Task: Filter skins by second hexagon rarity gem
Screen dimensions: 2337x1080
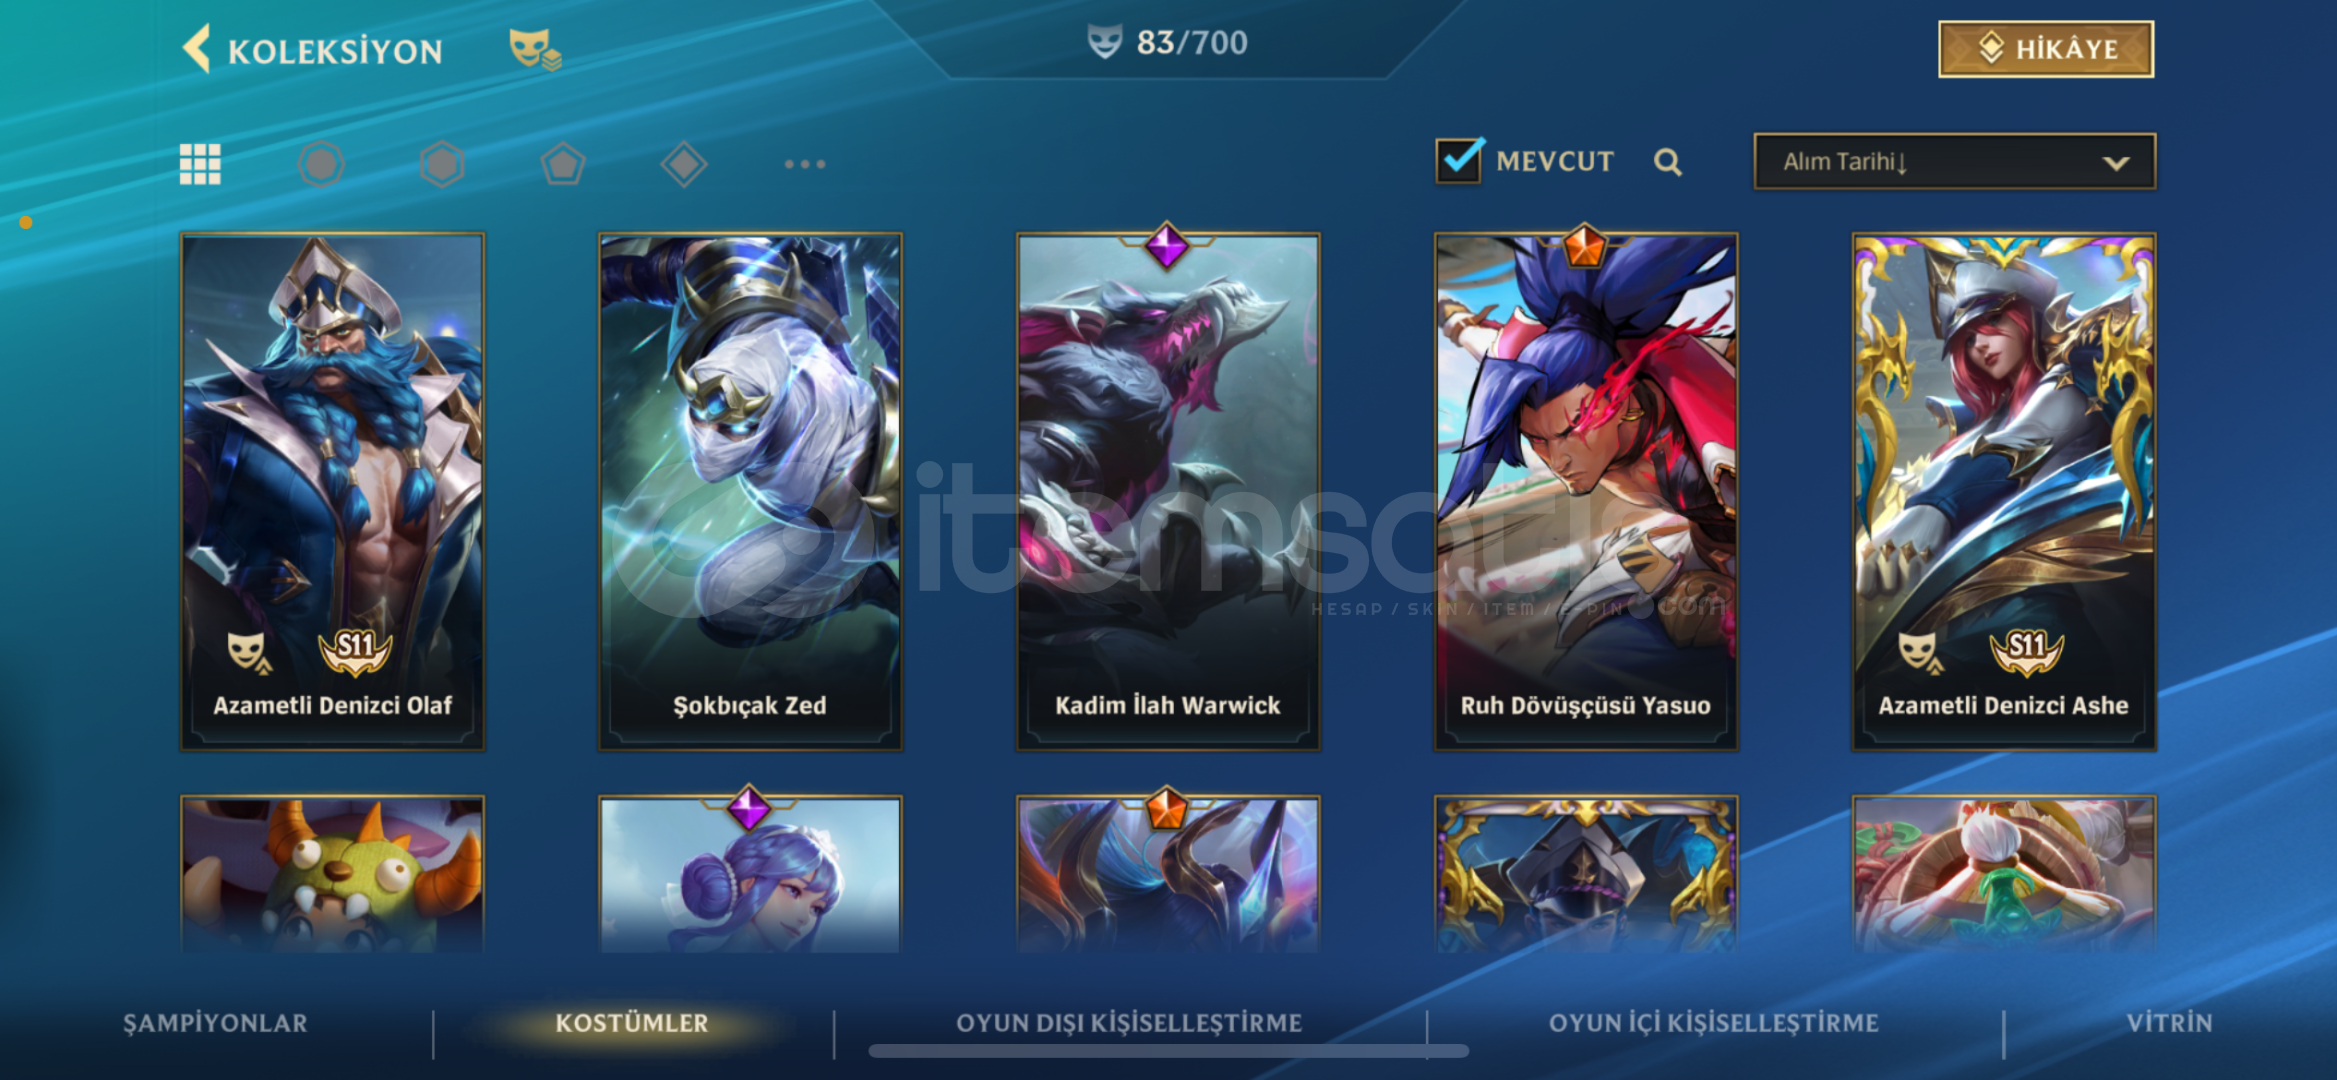Action: pos(442,164)
